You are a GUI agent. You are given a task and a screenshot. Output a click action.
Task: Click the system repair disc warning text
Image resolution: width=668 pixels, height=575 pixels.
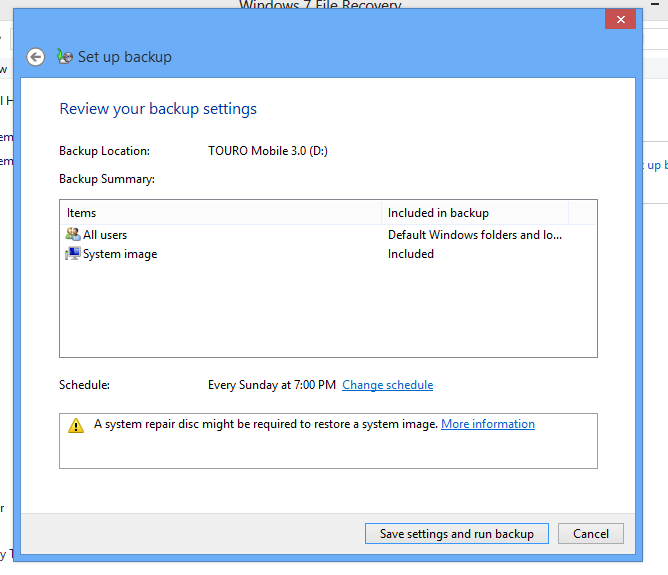tap(266, 424)
